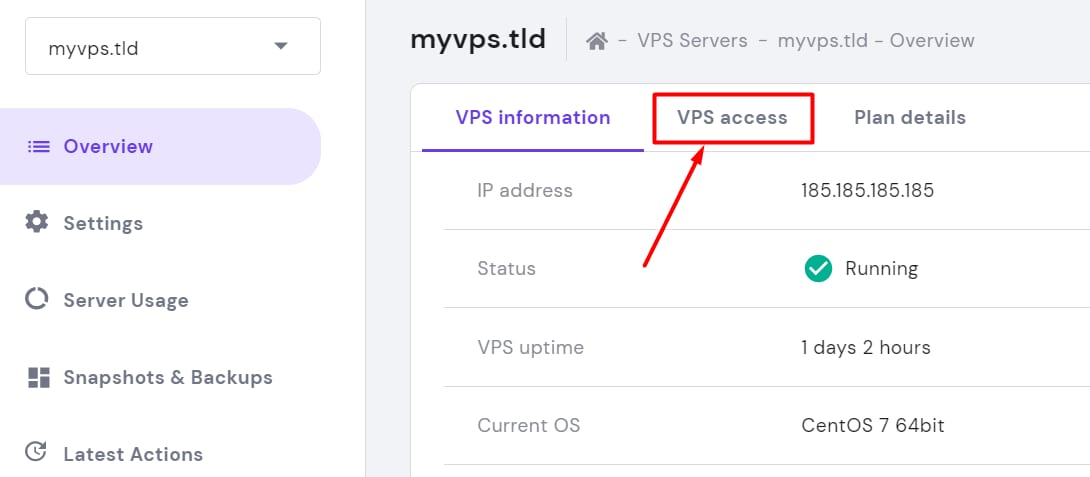This screenshot has height=477, width=1090.
Task: Click the server selector dropdown arrow
Action: [281, 46]
